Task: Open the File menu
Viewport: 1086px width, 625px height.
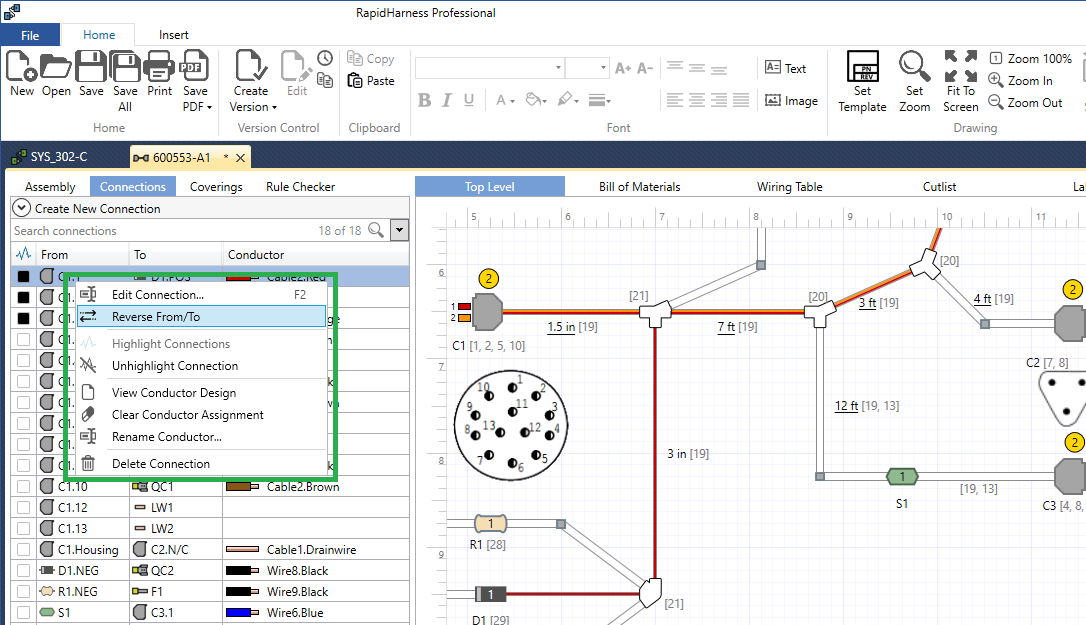Action: (30, 35)
